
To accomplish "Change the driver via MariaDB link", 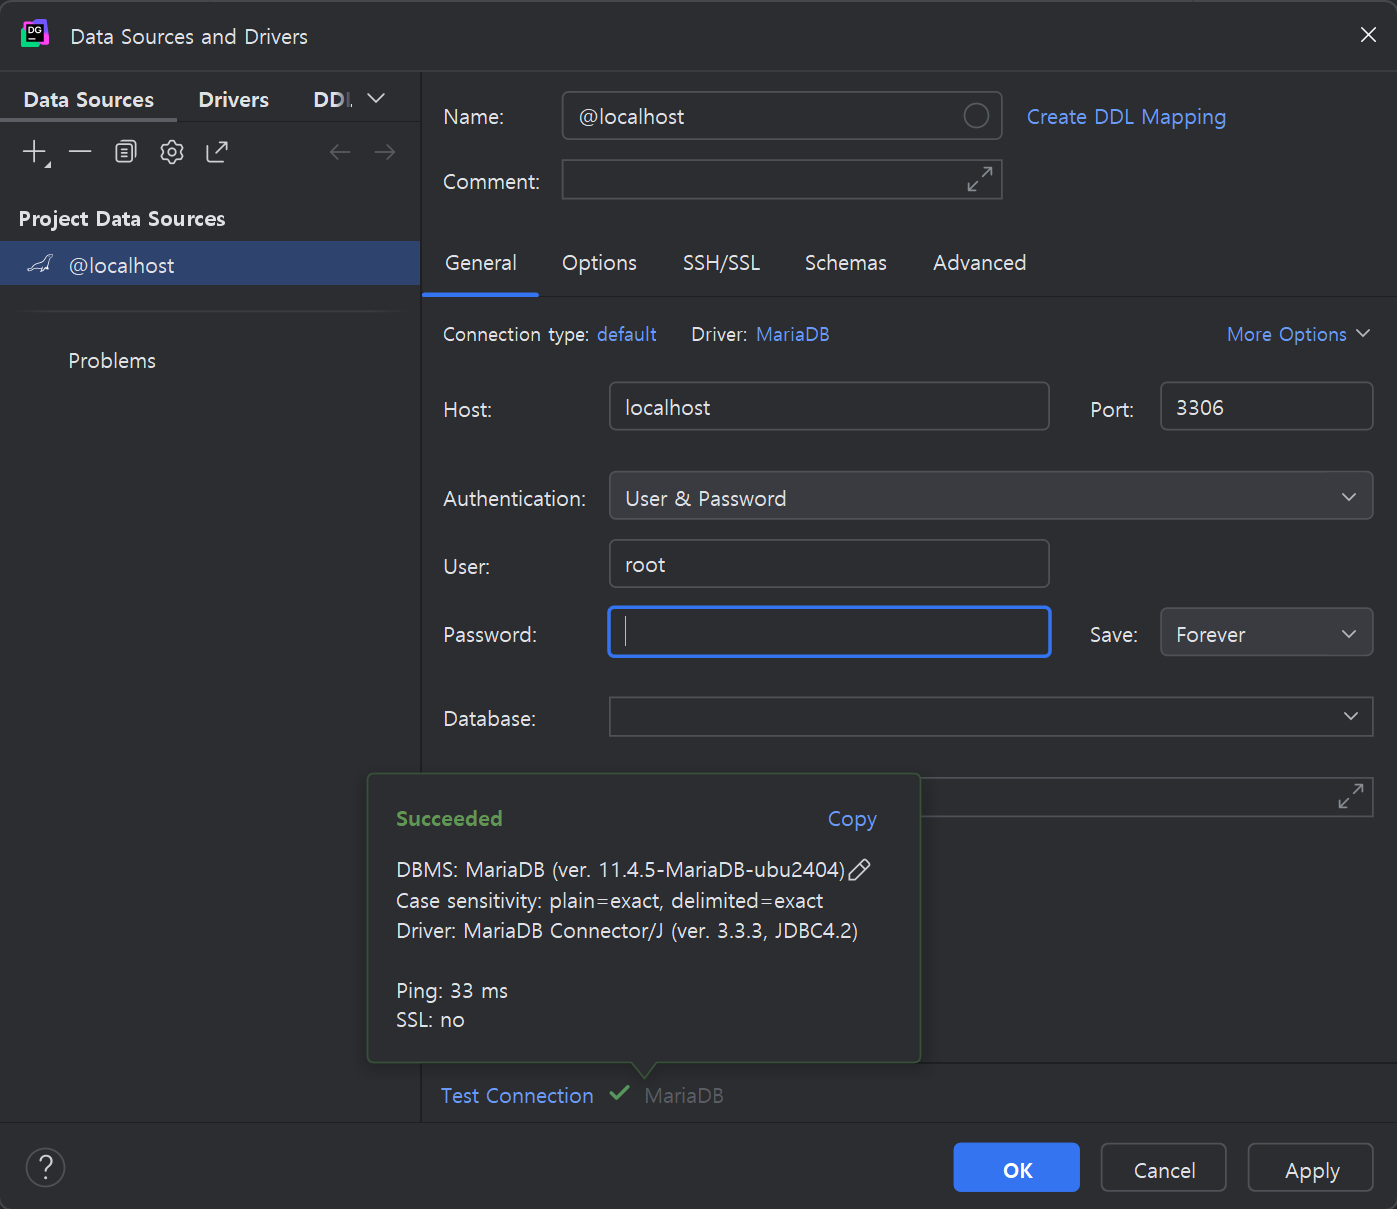I will [793, 334].
